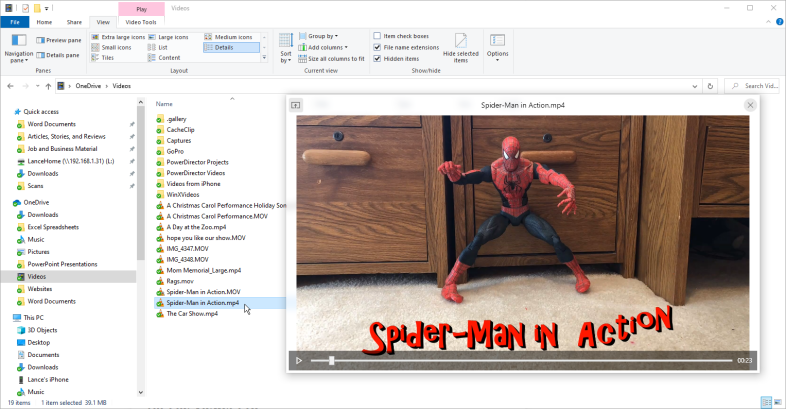
Task: Select Articles, Stories, and Reviews folder
Action: pyautogui.click(x=66, y=136)
